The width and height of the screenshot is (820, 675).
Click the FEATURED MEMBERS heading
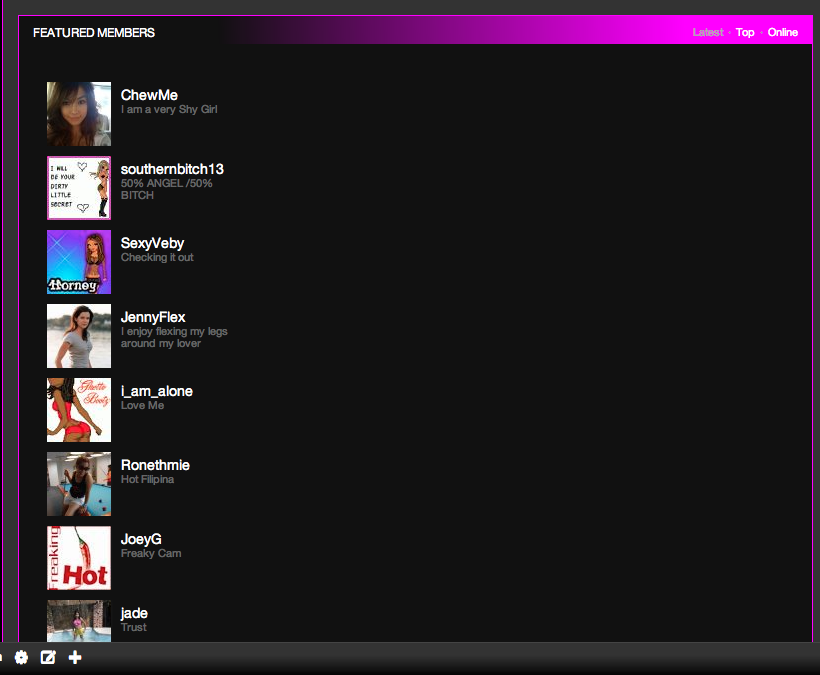[94, 33]
